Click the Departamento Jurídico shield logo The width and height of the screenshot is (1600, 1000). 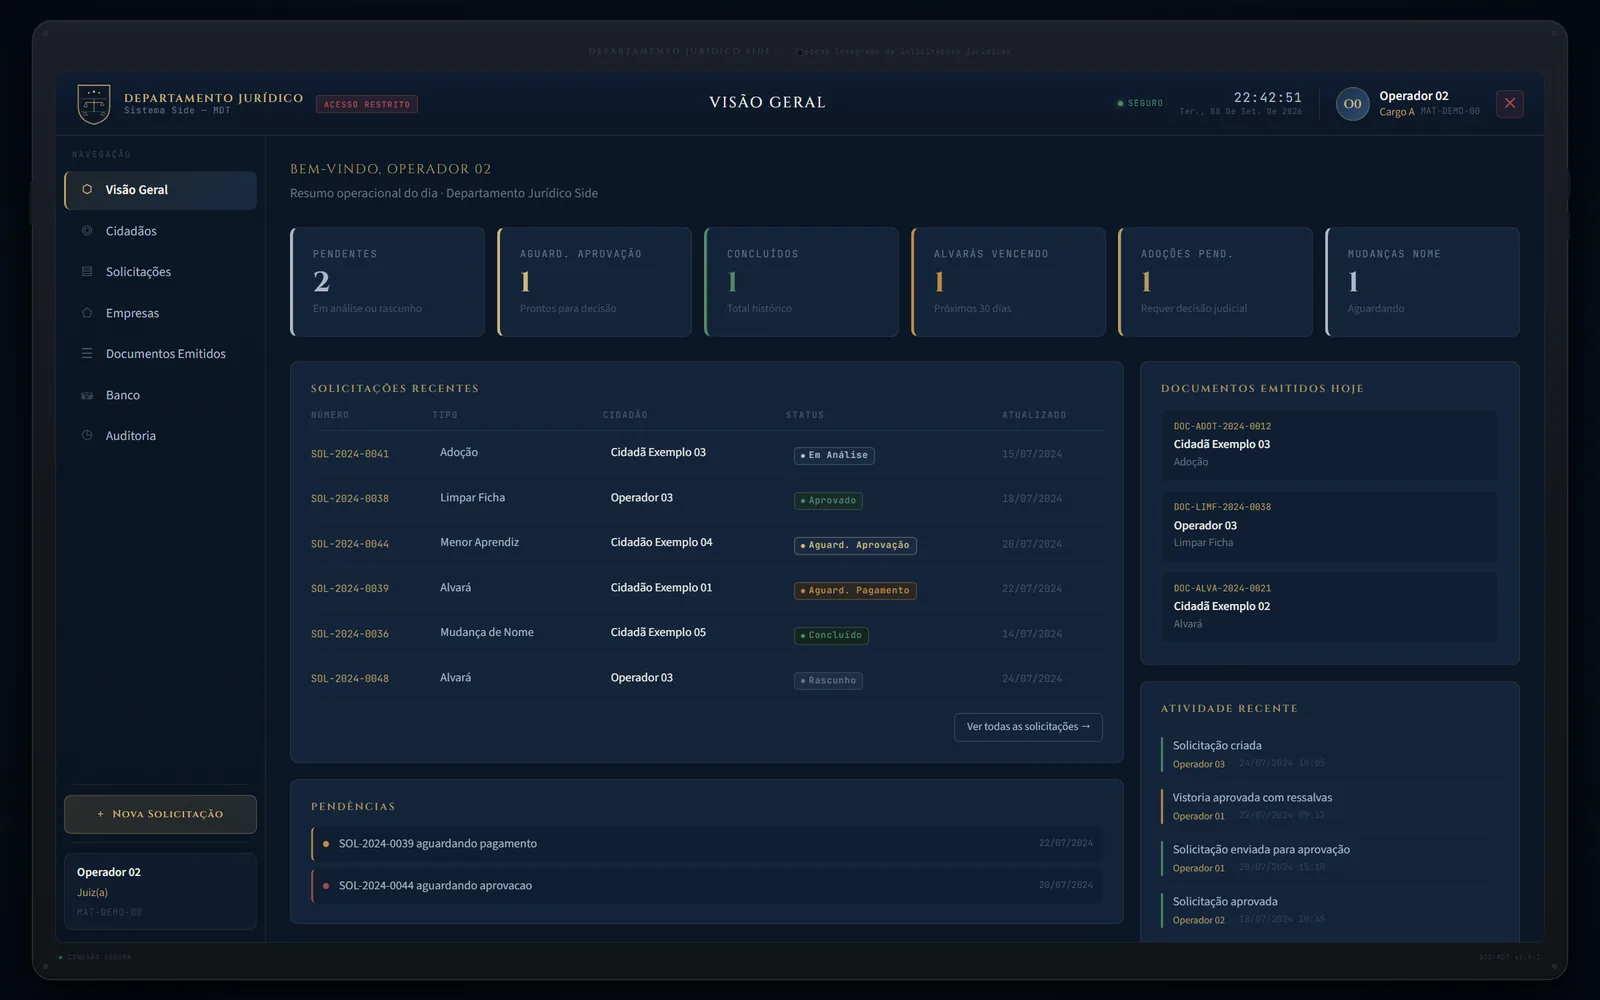point(94,103)
